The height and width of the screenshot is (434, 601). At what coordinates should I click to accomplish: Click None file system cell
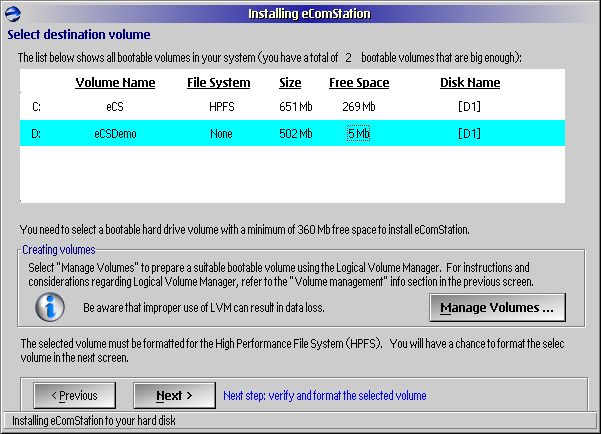click(221, 134)
